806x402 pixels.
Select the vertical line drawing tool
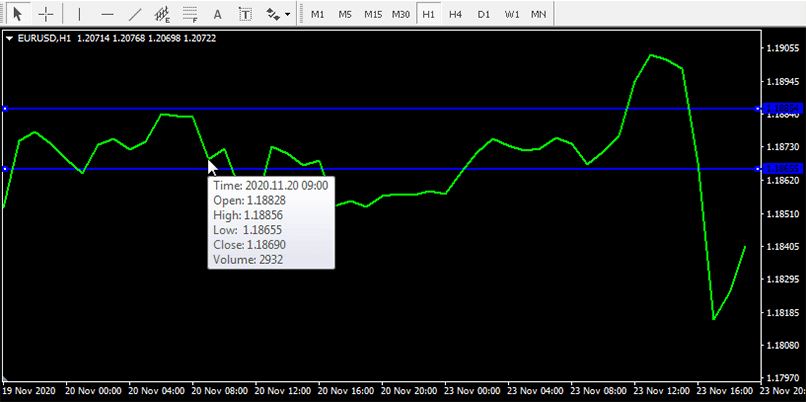tap(80, 14)
